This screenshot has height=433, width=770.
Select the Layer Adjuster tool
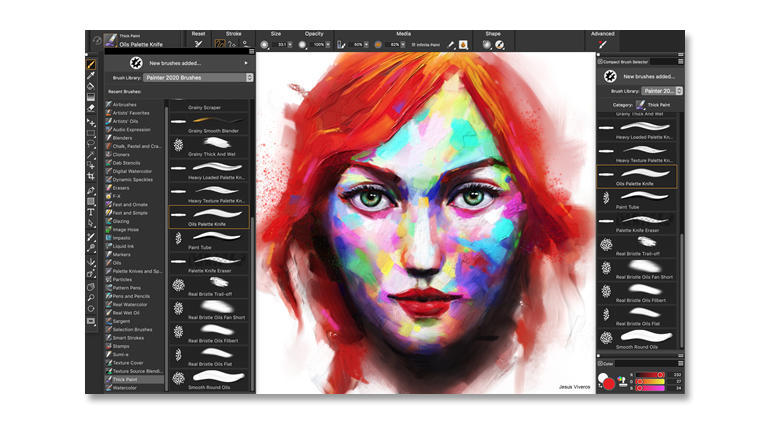pyautogui.click(x=91, y=122)
